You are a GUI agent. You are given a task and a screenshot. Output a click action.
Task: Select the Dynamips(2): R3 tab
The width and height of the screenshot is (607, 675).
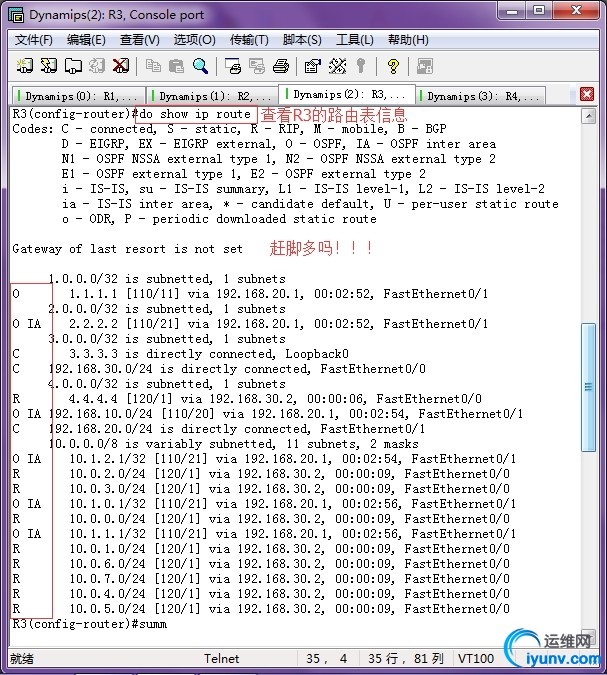(x=347, y=94)
